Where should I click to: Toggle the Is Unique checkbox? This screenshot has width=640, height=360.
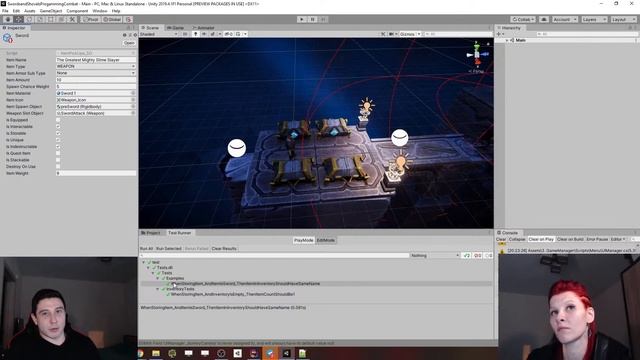pyautogui.click(x=58, y=140)
